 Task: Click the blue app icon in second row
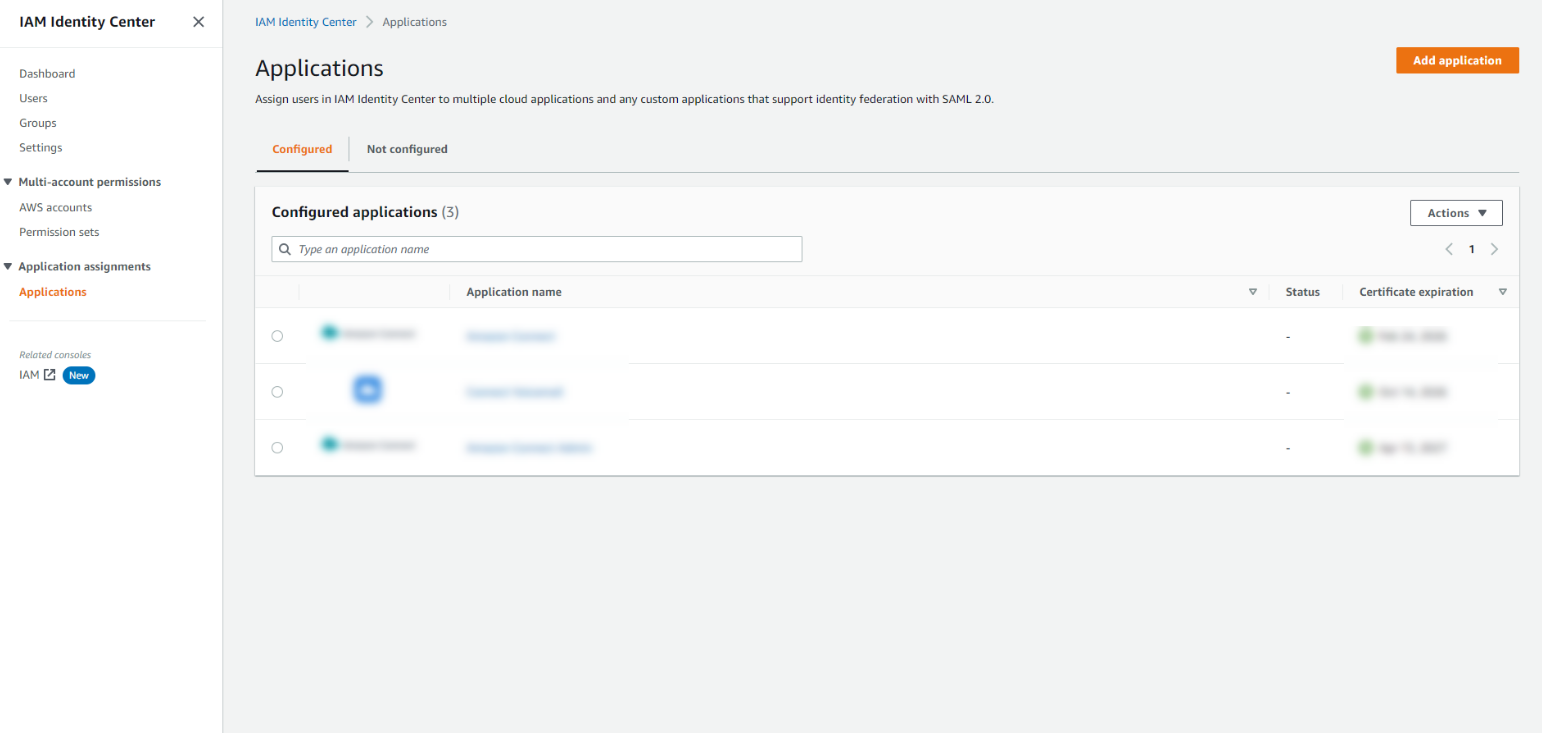(367, 390)
